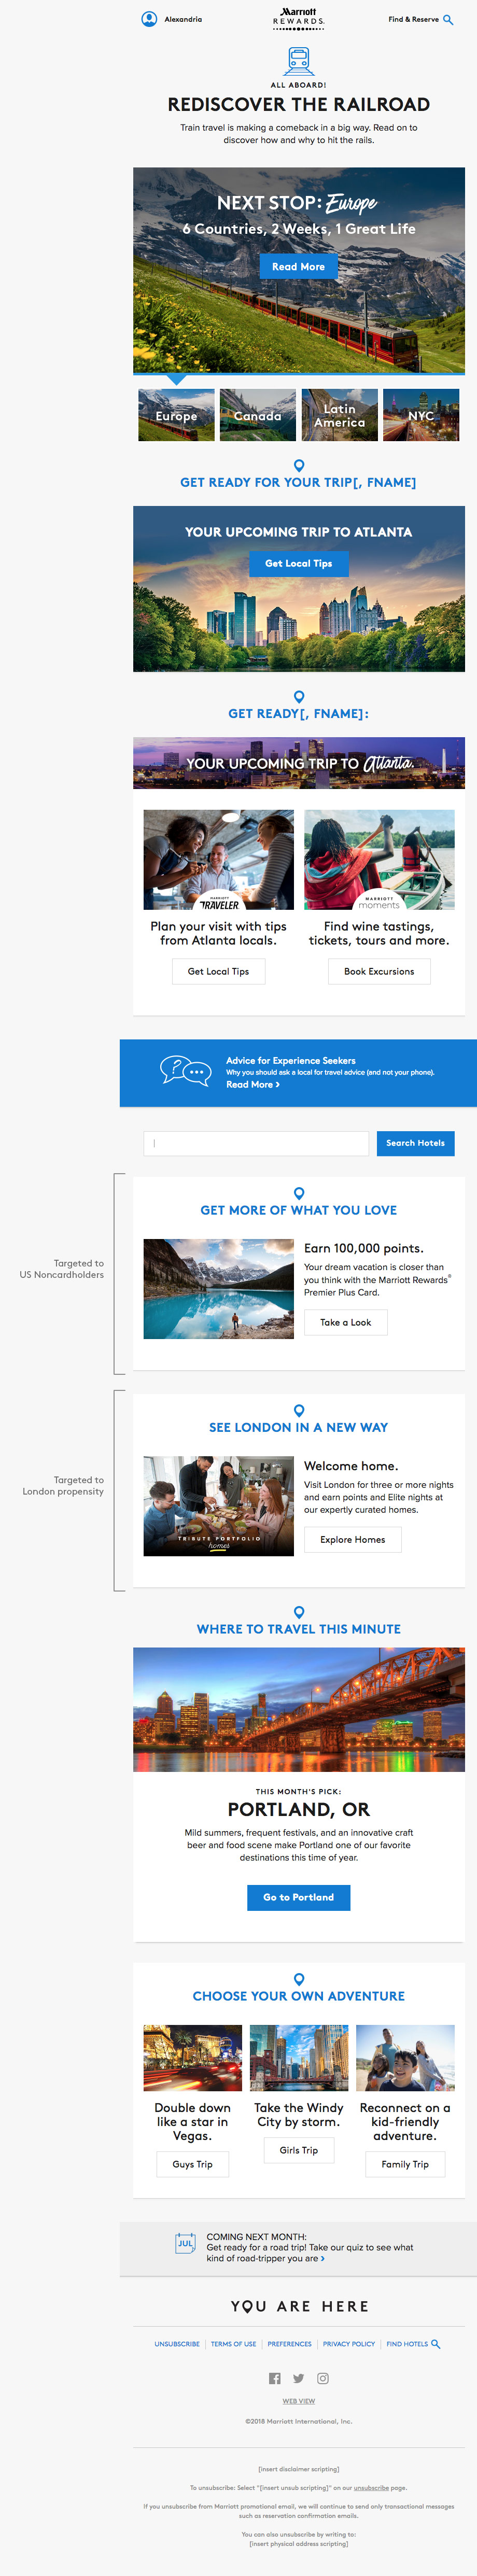Select the Canada destination thumbnail
The width and height of the screenshot is (477, 2576).
(258, 415)
